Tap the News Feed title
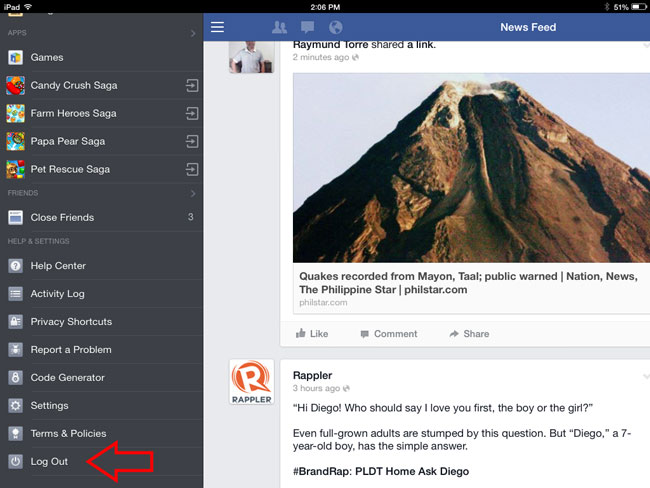 [528, 27]
